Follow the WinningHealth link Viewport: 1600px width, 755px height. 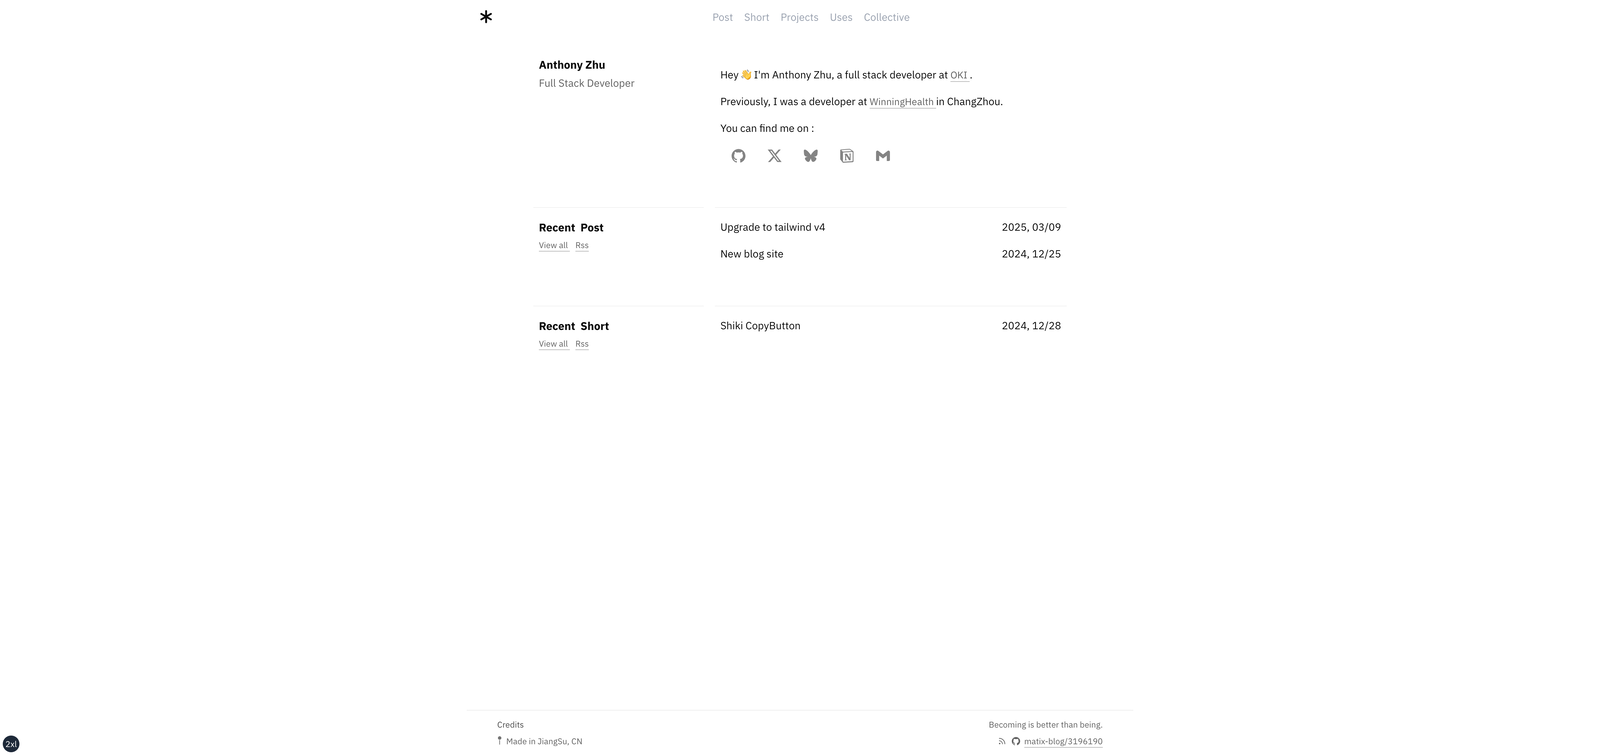click(901, 102)
